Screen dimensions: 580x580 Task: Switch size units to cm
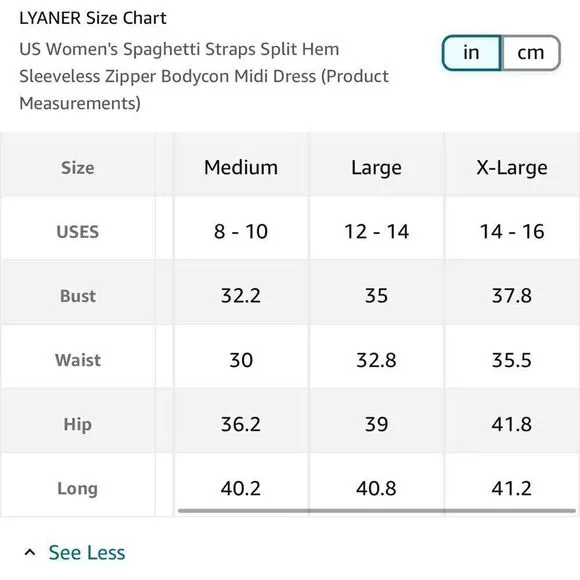click(x=530, y=53)
